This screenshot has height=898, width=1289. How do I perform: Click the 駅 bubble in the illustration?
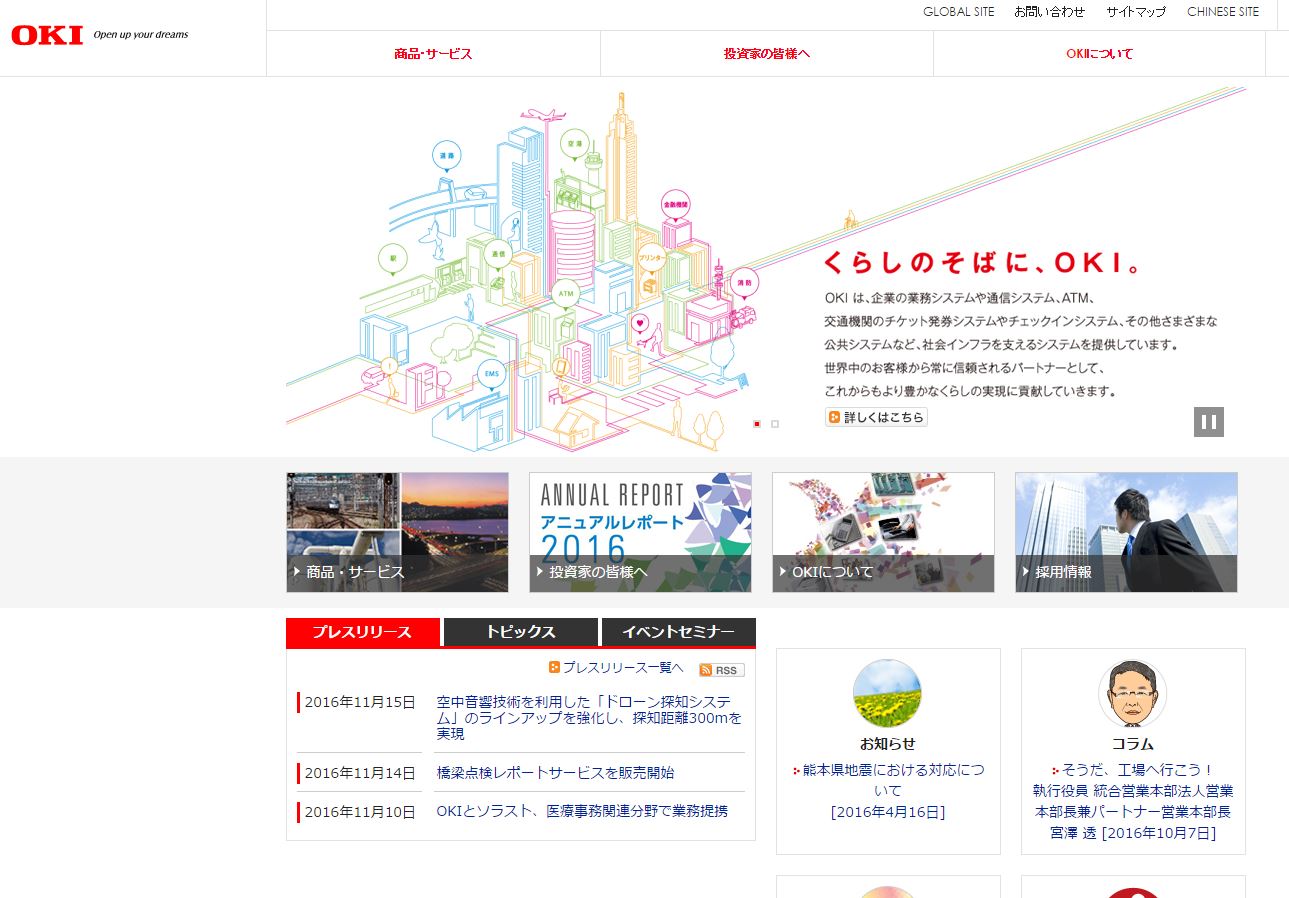click(393, 258)
